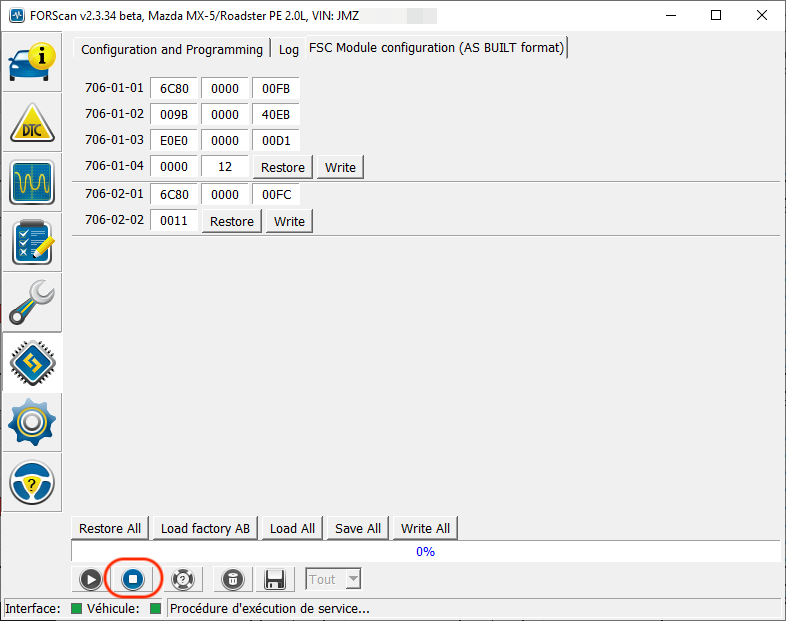Image resolution: width=786 pixels, height=621 pixels.
Task: Click the 706-01-02 row label
Action: click(x=114, y=114)
